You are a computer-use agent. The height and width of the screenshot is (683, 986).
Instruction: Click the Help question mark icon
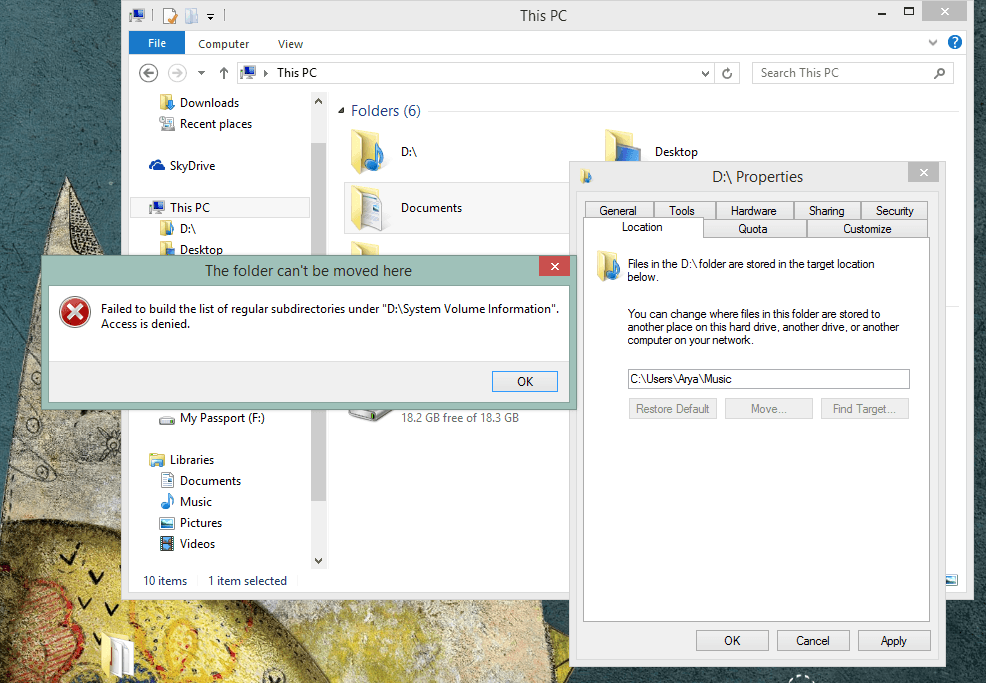tap(954, 43)
